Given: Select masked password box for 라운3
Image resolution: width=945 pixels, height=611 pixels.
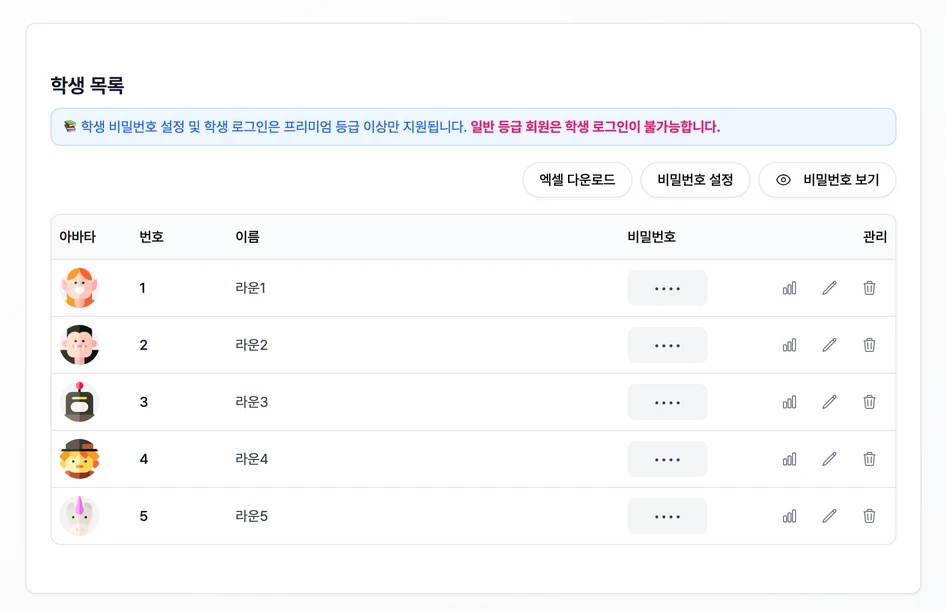Looking at the screenshot, I should (x=667, y=402).
